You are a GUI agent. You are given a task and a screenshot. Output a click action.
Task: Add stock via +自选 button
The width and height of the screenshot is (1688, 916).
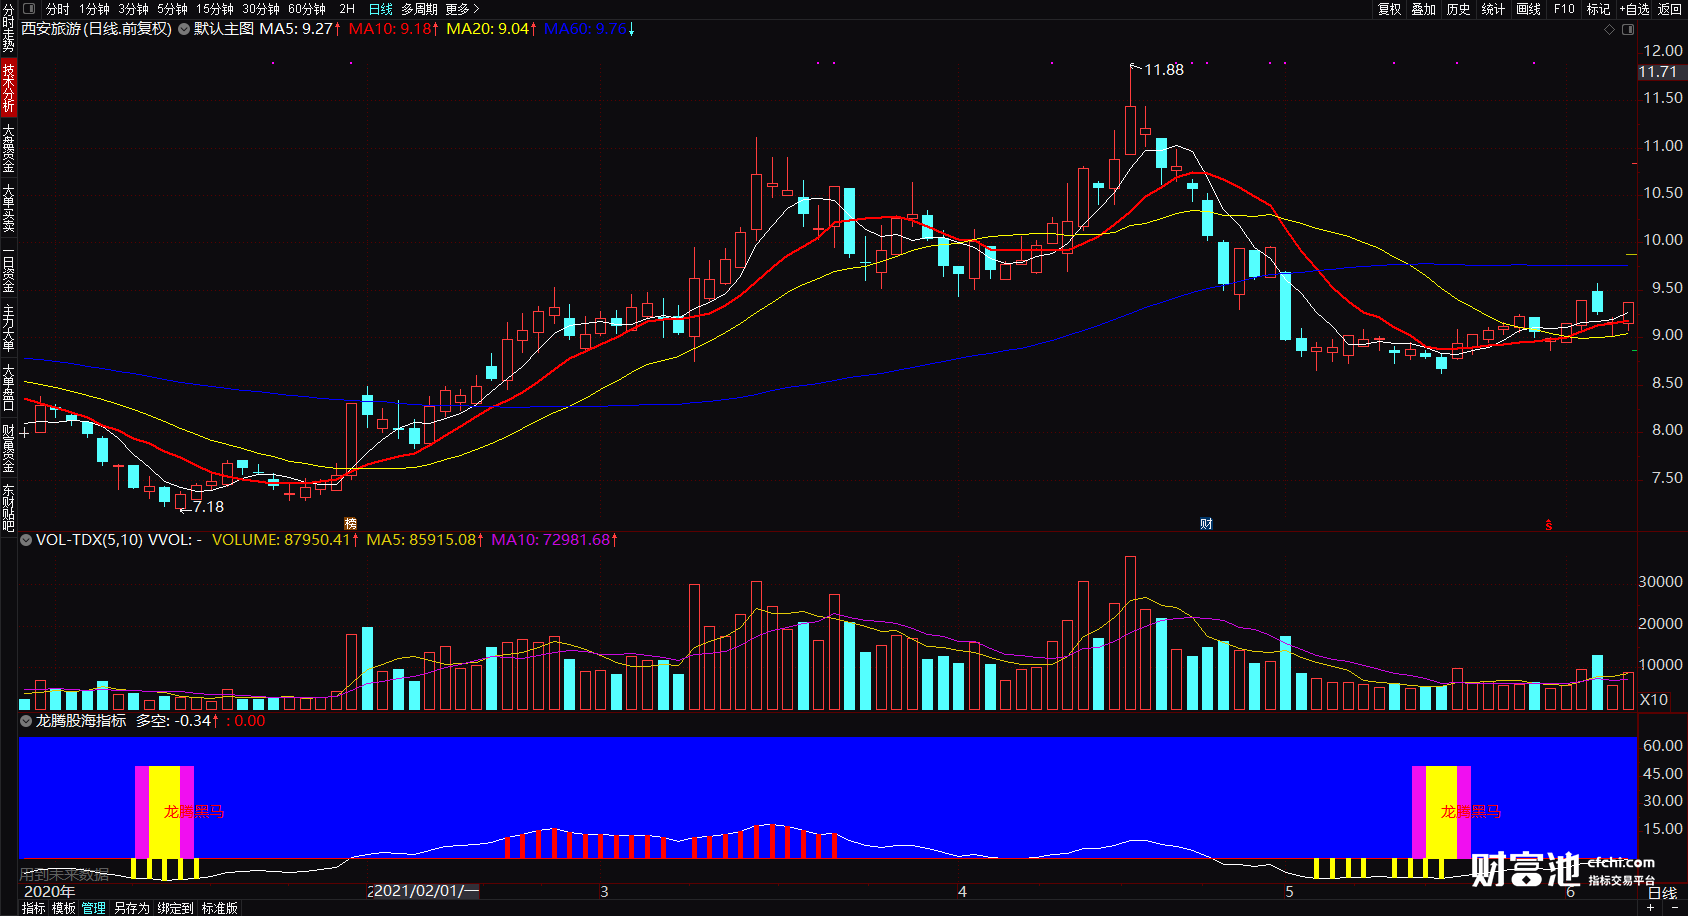1634,8
